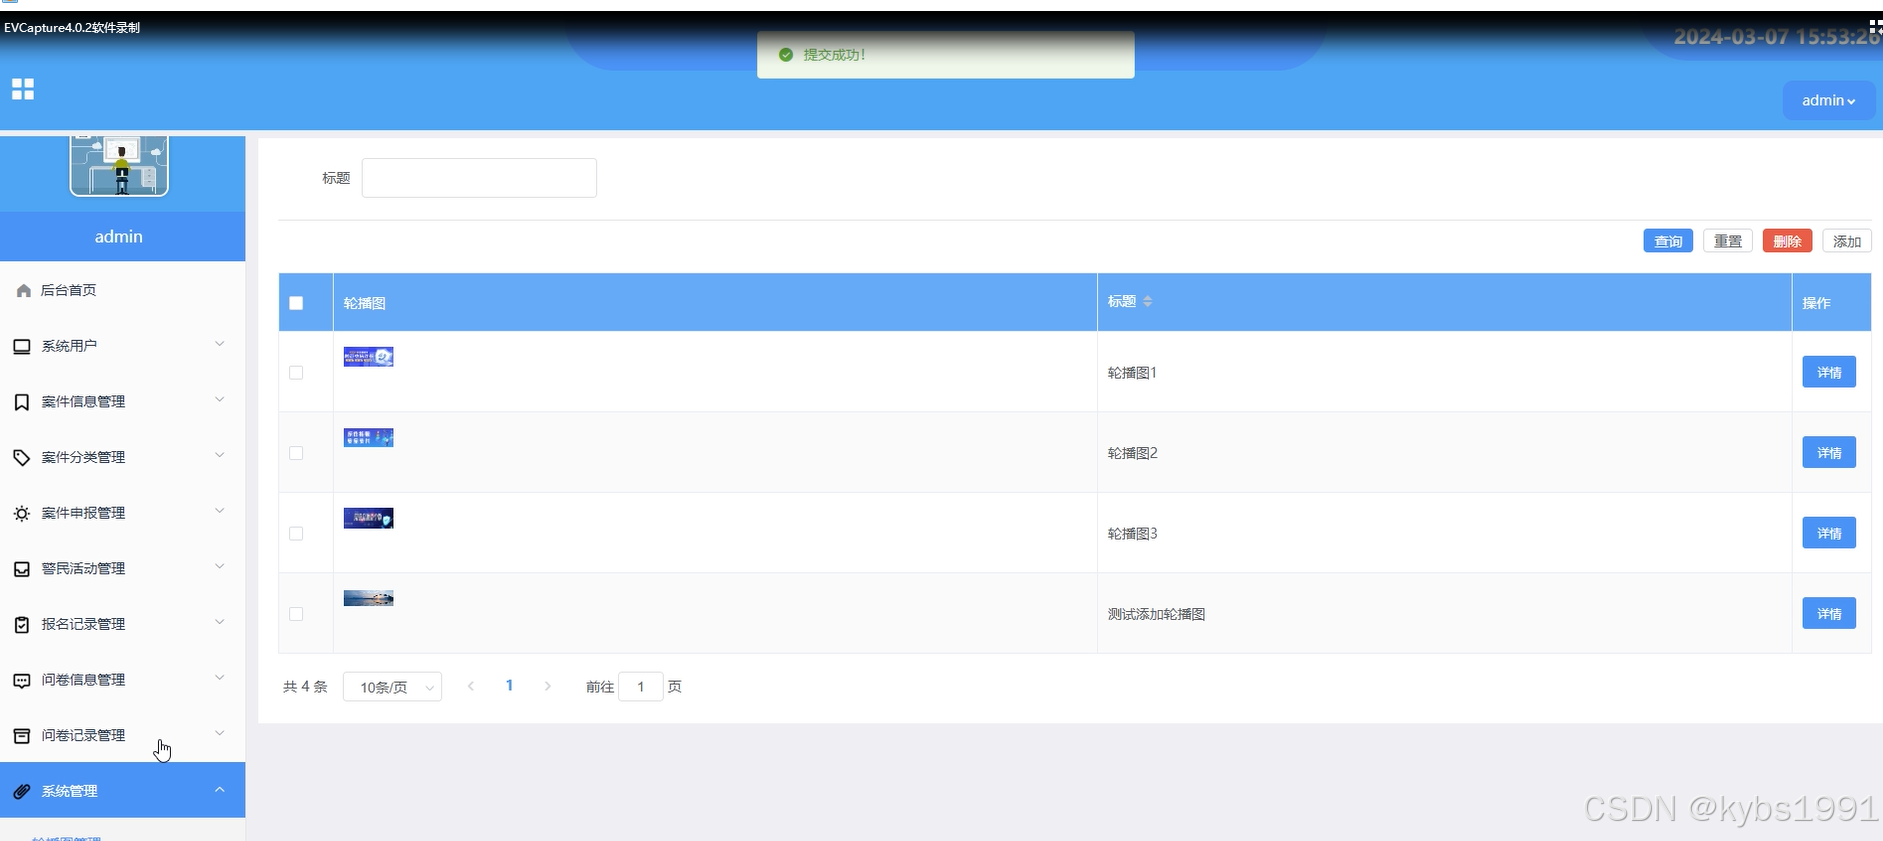This screenshot has width=1883, height=841.
Task: Open the 10条/页 page size dropdown
Action: point(392,687)
